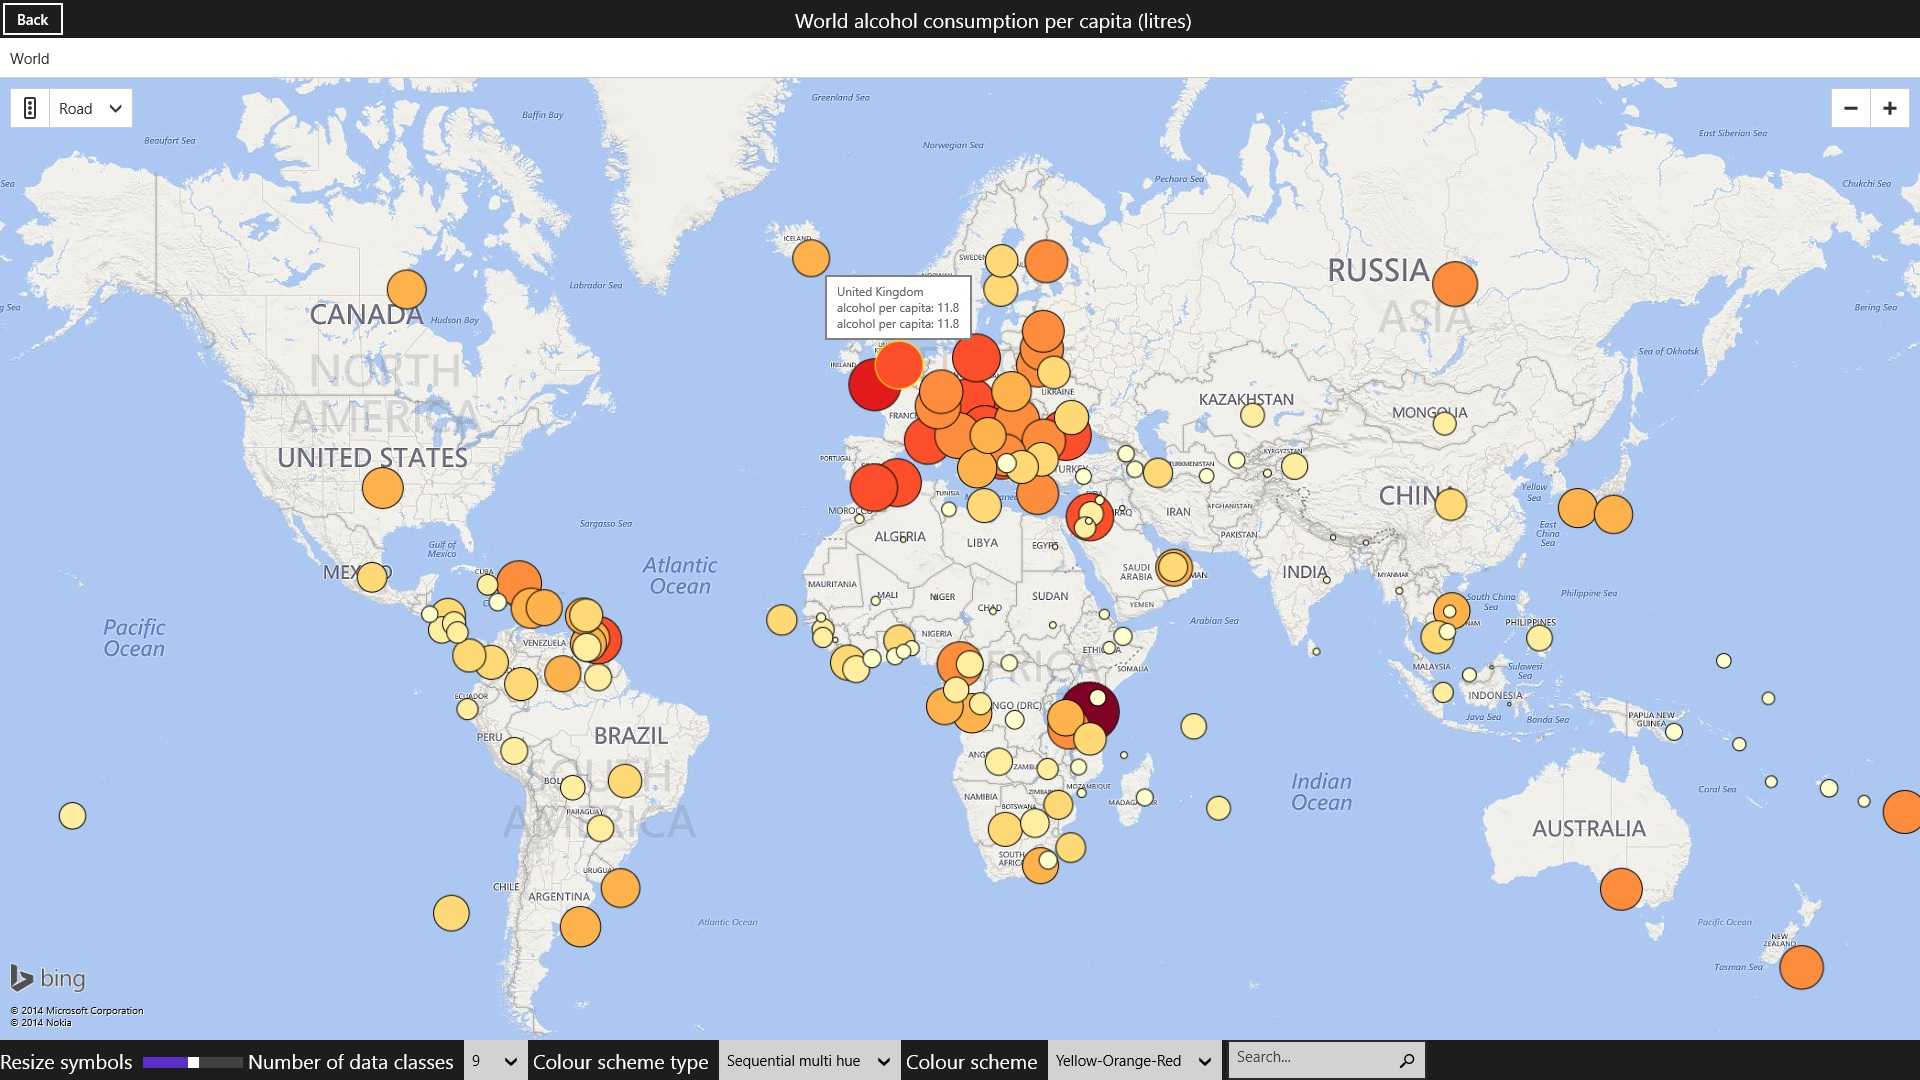The height and width of the screenshot is (1080, 1920).
Task: Click the World breadcrumb item
Action: tap(29, 58)
